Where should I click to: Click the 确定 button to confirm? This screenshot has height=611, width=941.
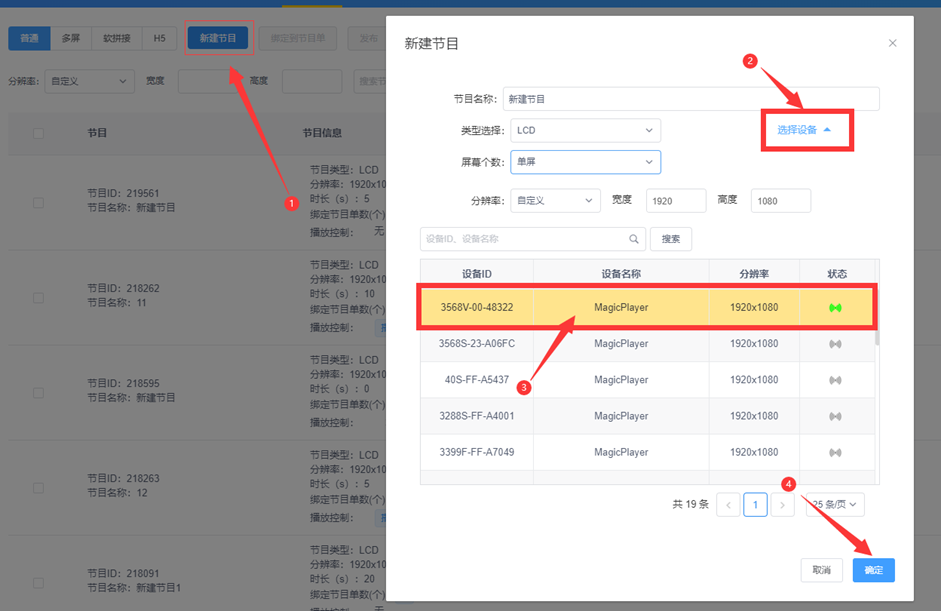[873, 570]
